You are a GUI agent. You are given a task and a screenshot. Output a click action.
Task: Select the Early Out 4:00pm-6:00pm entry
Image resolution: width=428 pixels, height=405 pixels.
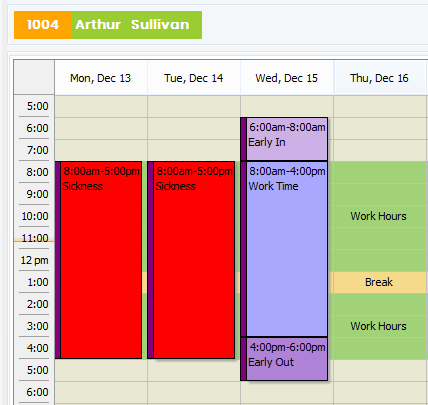(284, 359)
